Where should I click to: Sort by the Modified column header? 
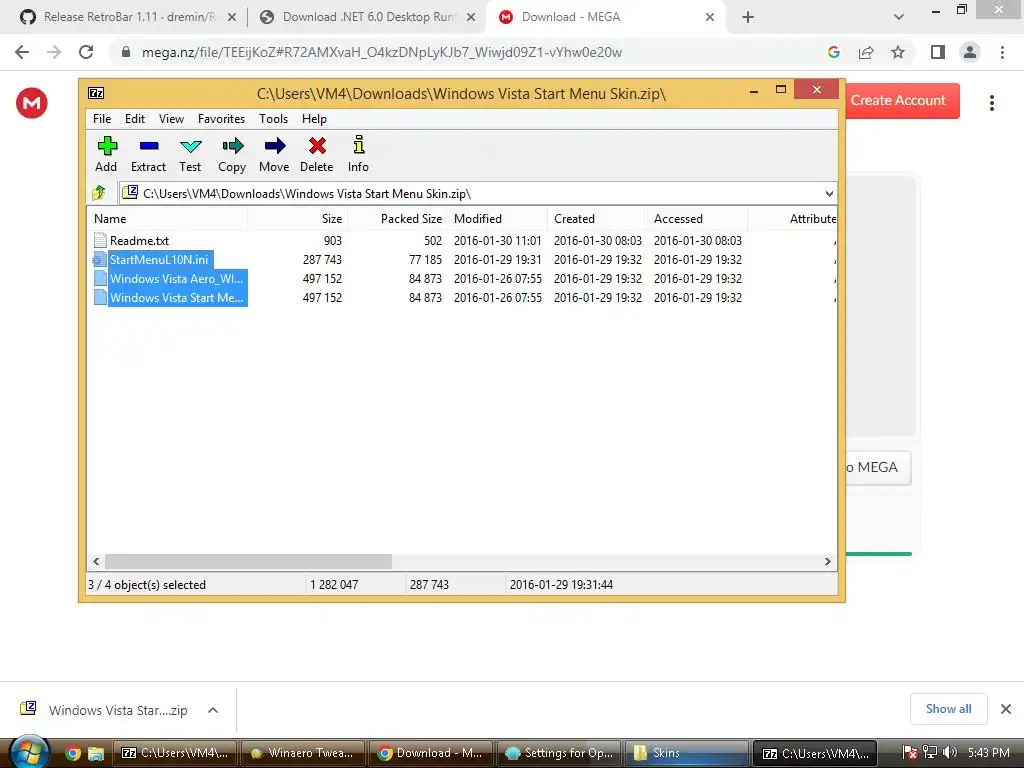pos(498,219)
